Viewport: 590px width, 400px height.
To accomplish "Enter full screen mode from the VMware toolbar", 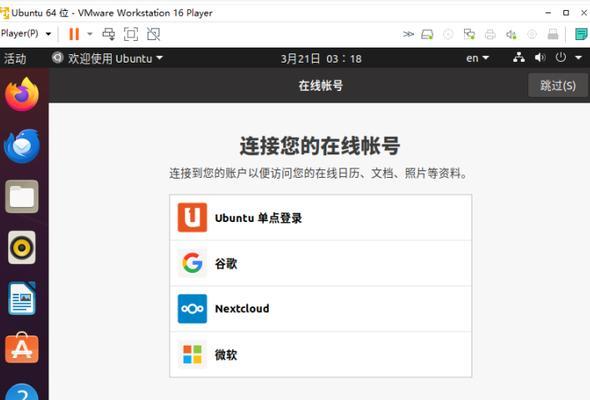I will (x=131, y=34).
